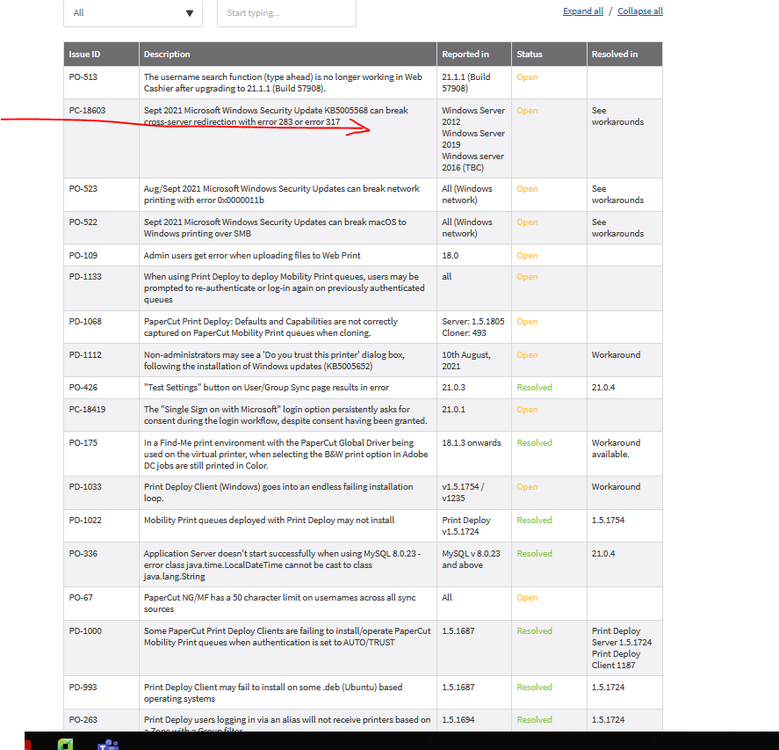Click the Open status of PO-513
The height and width of the screenshot is (750, 779).
pyautogui.click(x=527, y=77)
